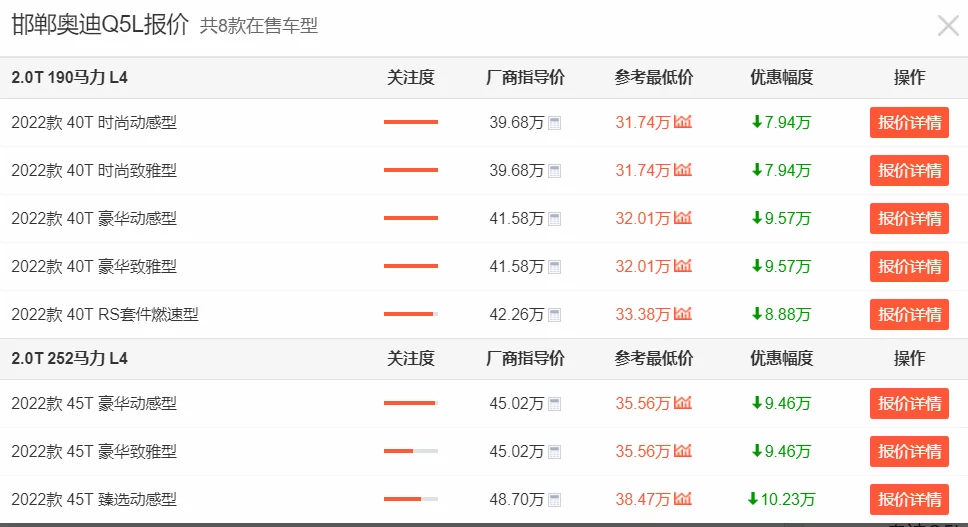
Task: View price trend chart for 40T 时尚致雅型
Action: (682, 170)
